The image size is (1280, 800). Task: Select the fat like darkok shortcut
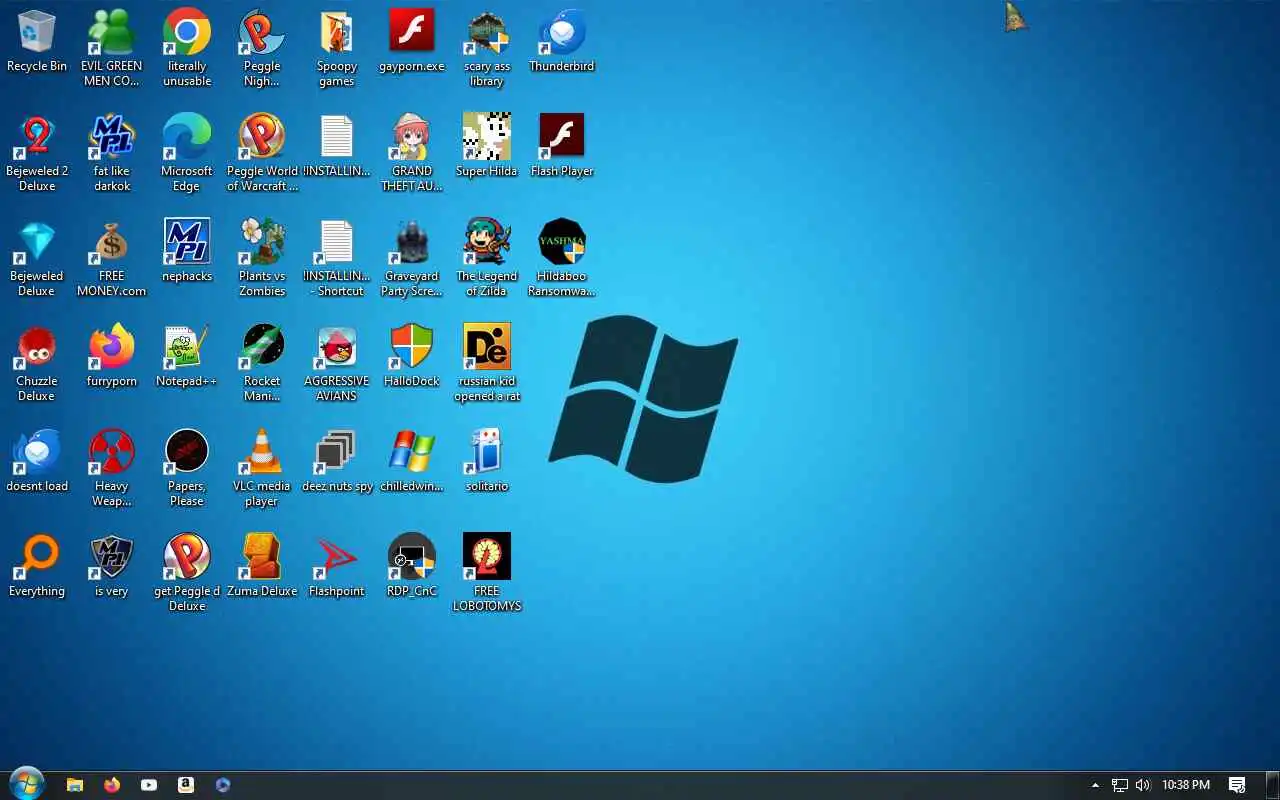[x=112, y=154]
